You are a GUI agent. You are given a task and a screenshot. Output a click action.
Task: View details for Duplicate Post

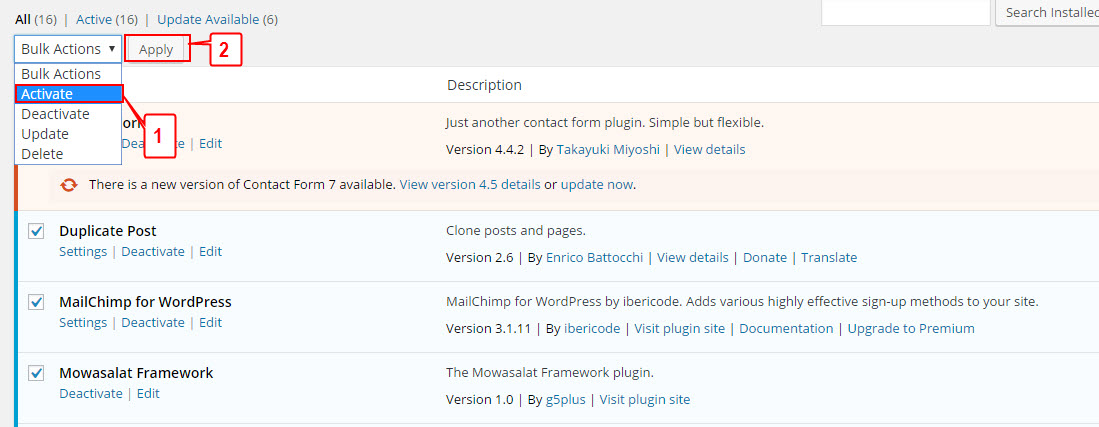click(x=692, y=257)
